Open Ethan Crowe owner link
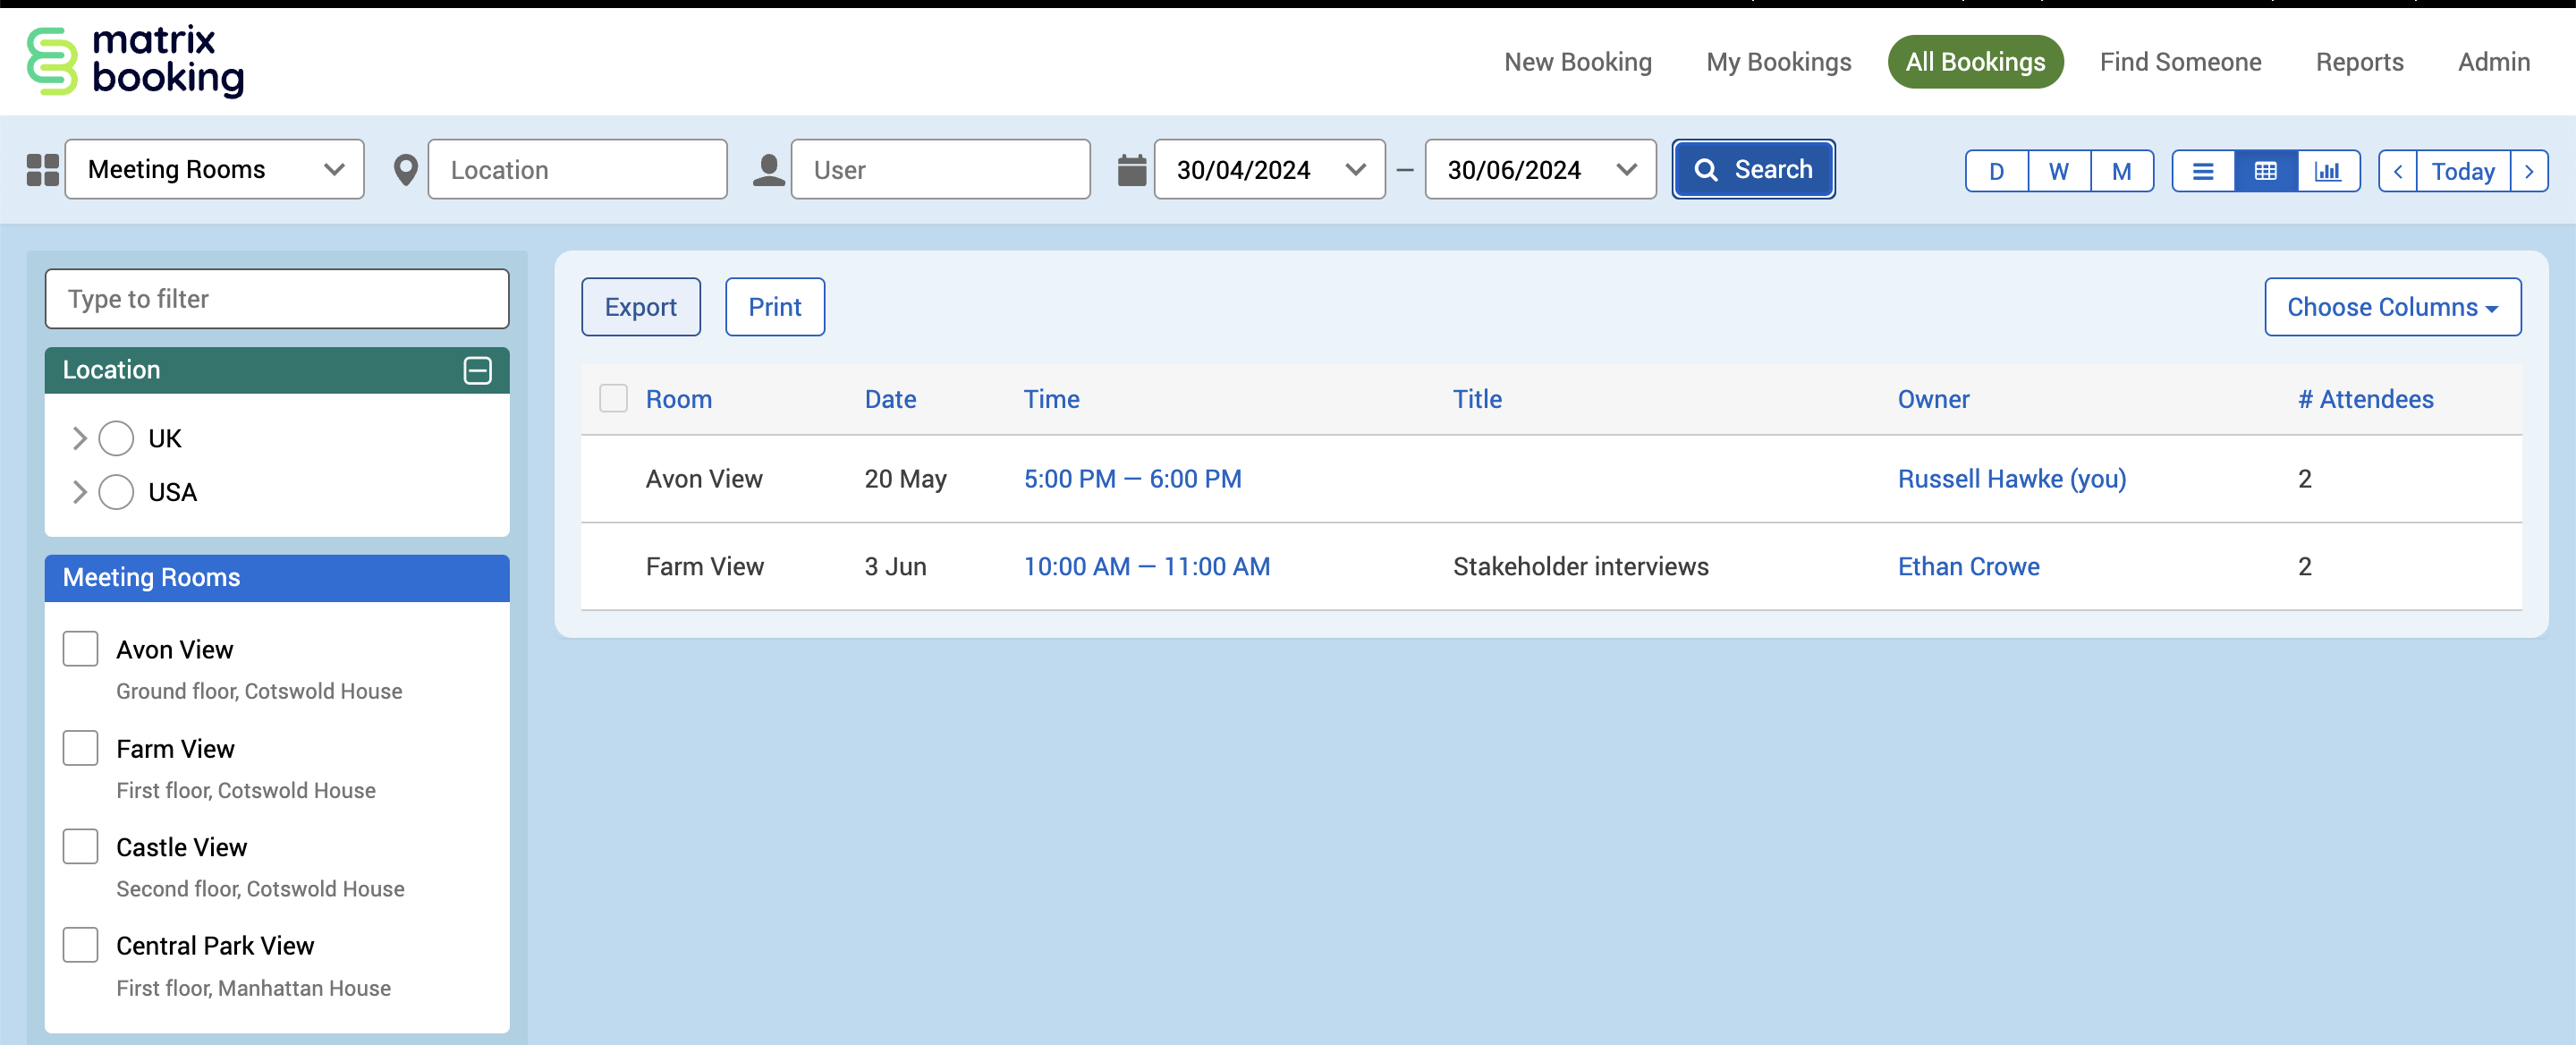Screen dimensions: 2576x1045 [x=1967, y=566]
